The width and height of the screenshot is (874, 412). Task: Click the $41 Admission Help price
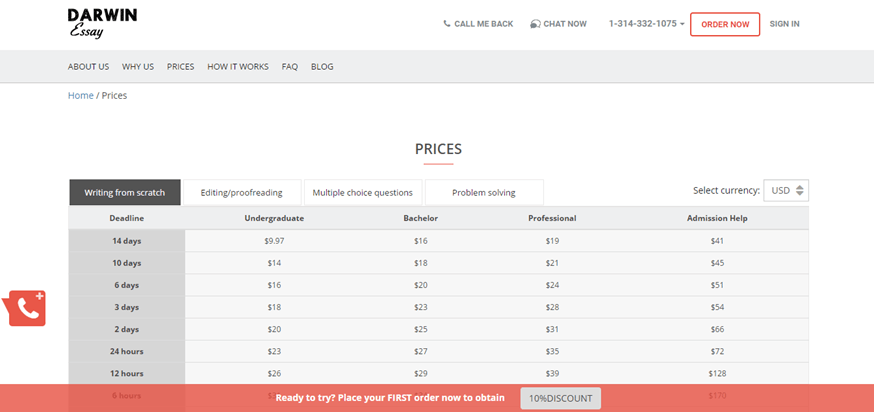tap(717, 241)
